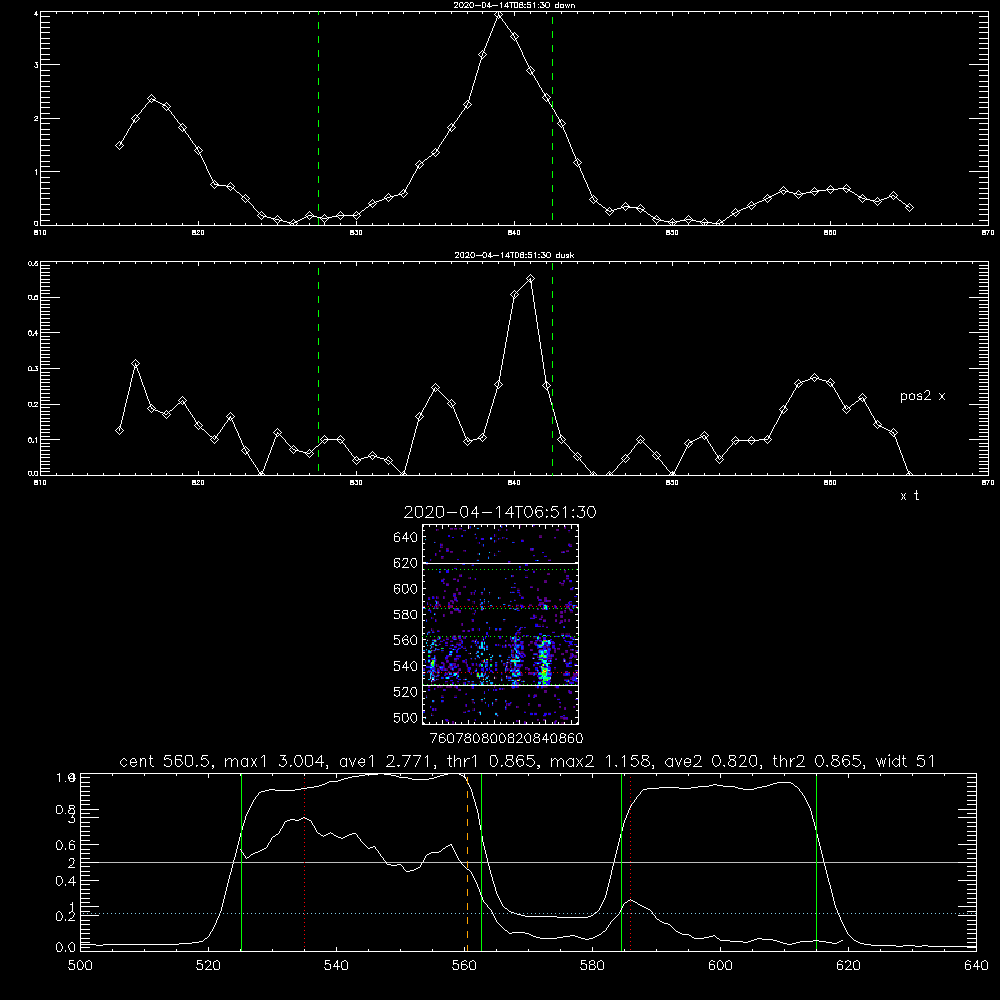
Task: Click the left green dashed line in dawn plot
Action: coord(318,118)
